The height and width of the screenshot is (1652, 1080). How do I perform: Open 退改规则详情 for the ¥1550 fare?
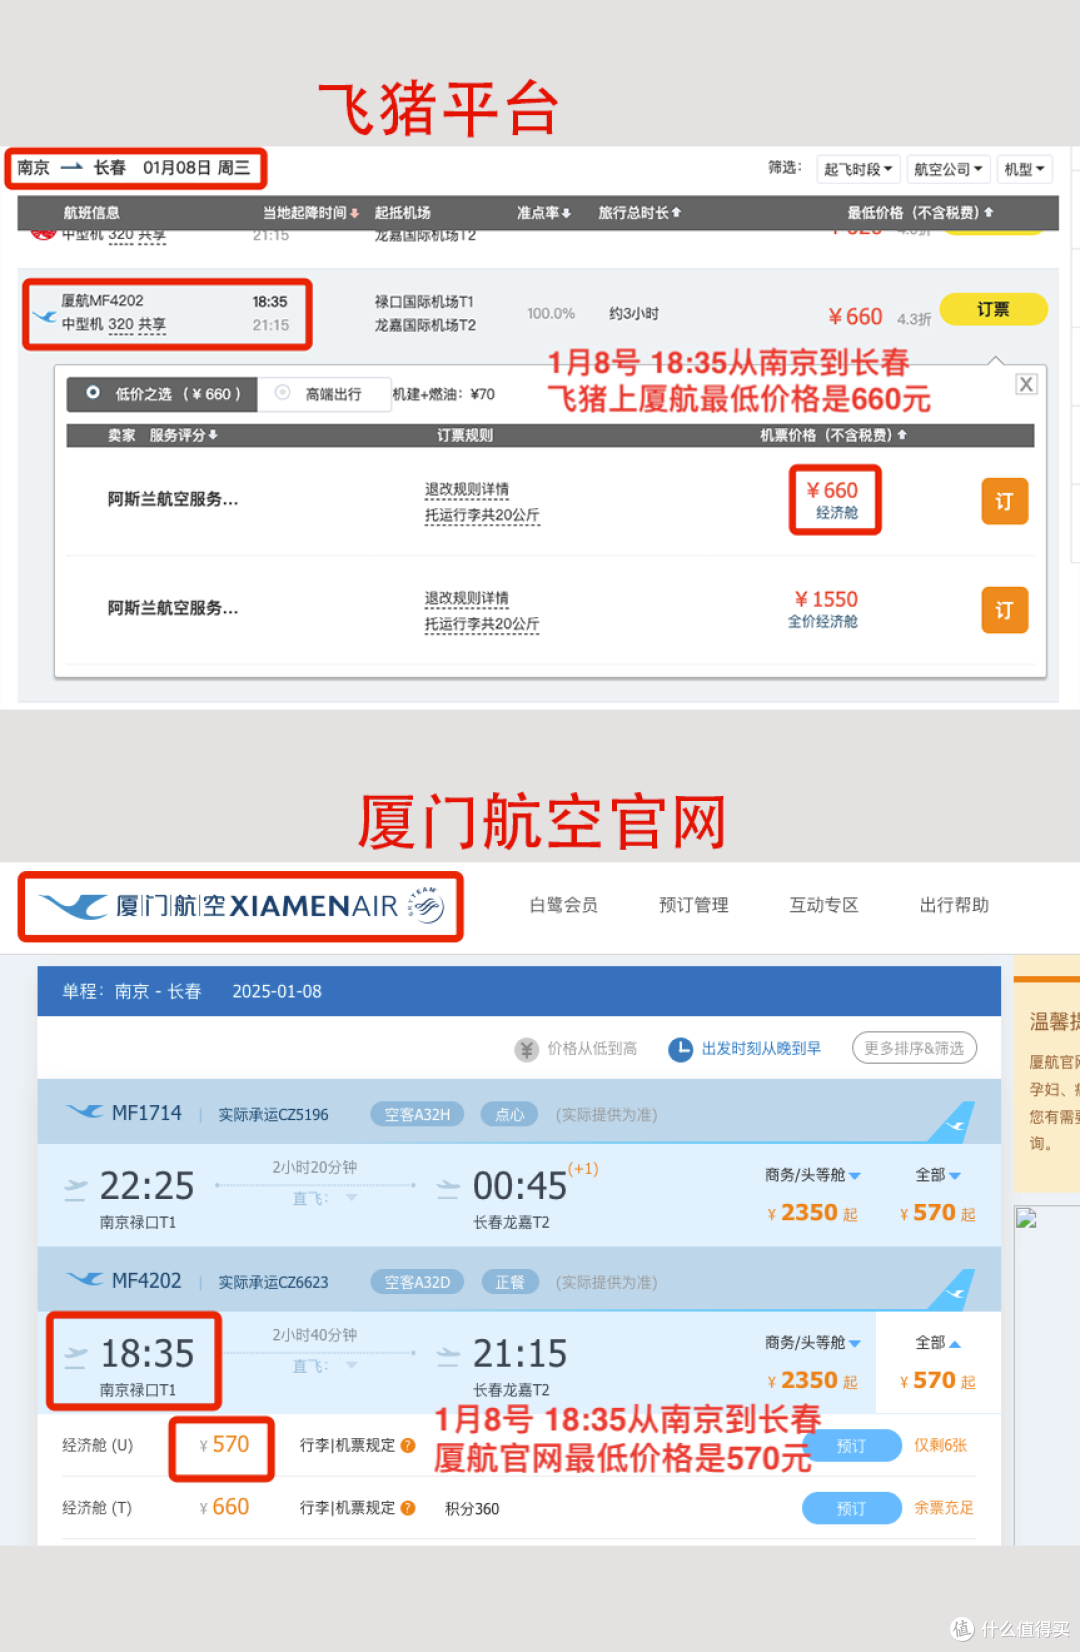coord(467,598)
